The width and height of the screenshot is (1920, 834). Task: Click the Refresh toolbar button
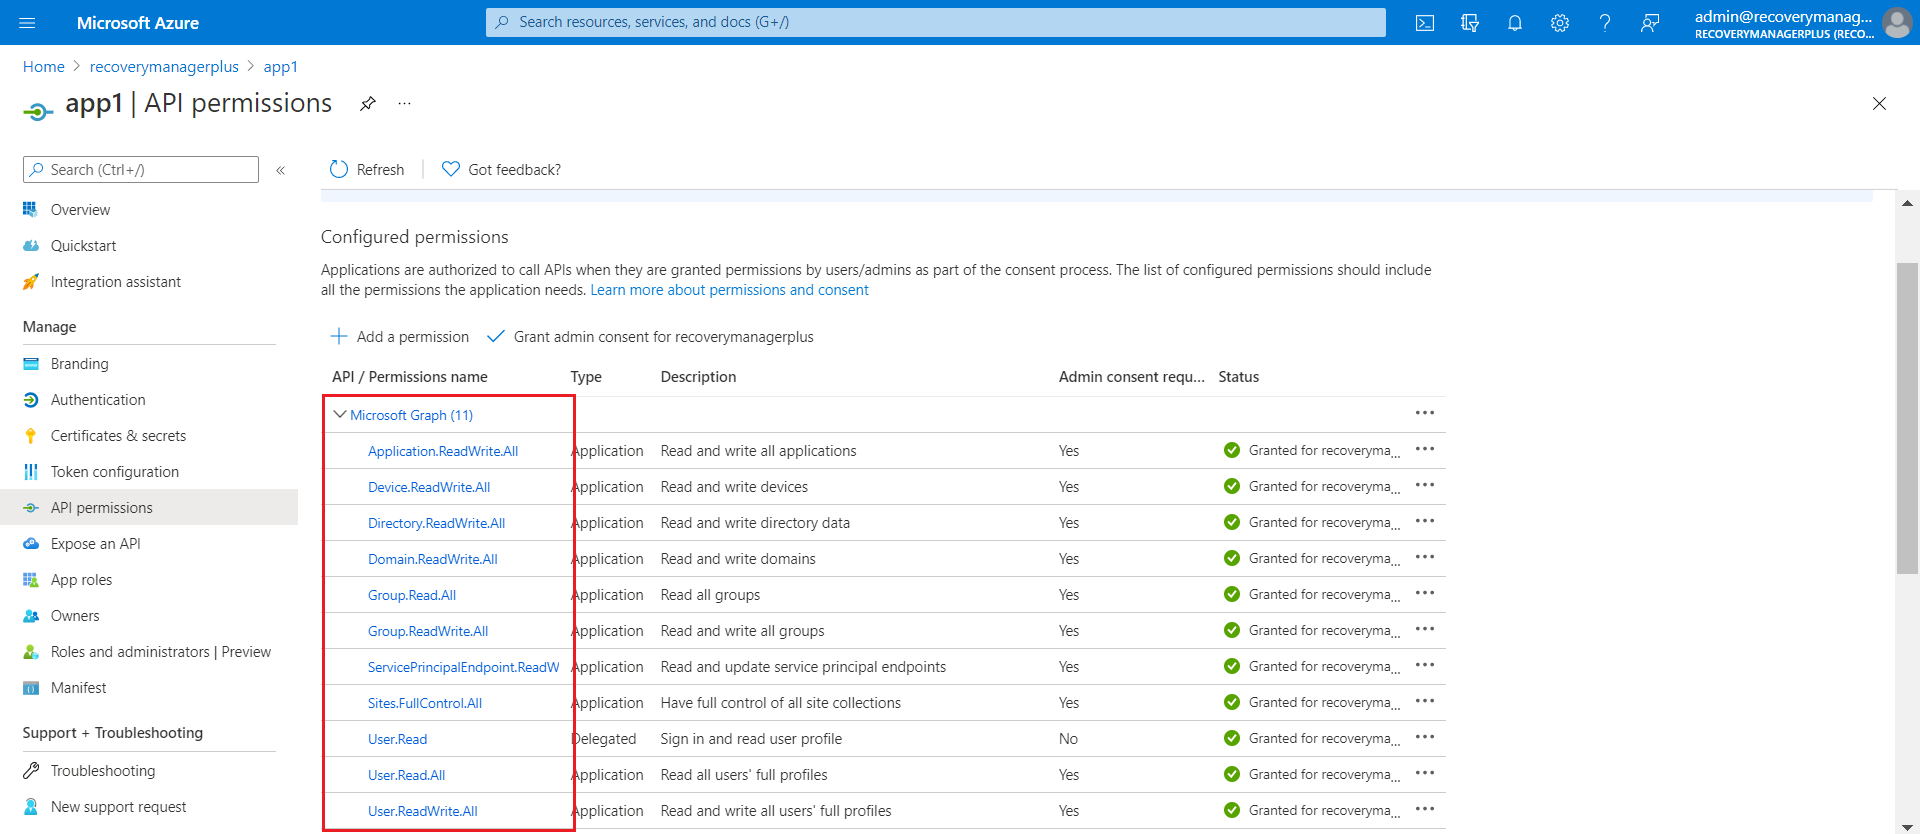pos(367,170)
